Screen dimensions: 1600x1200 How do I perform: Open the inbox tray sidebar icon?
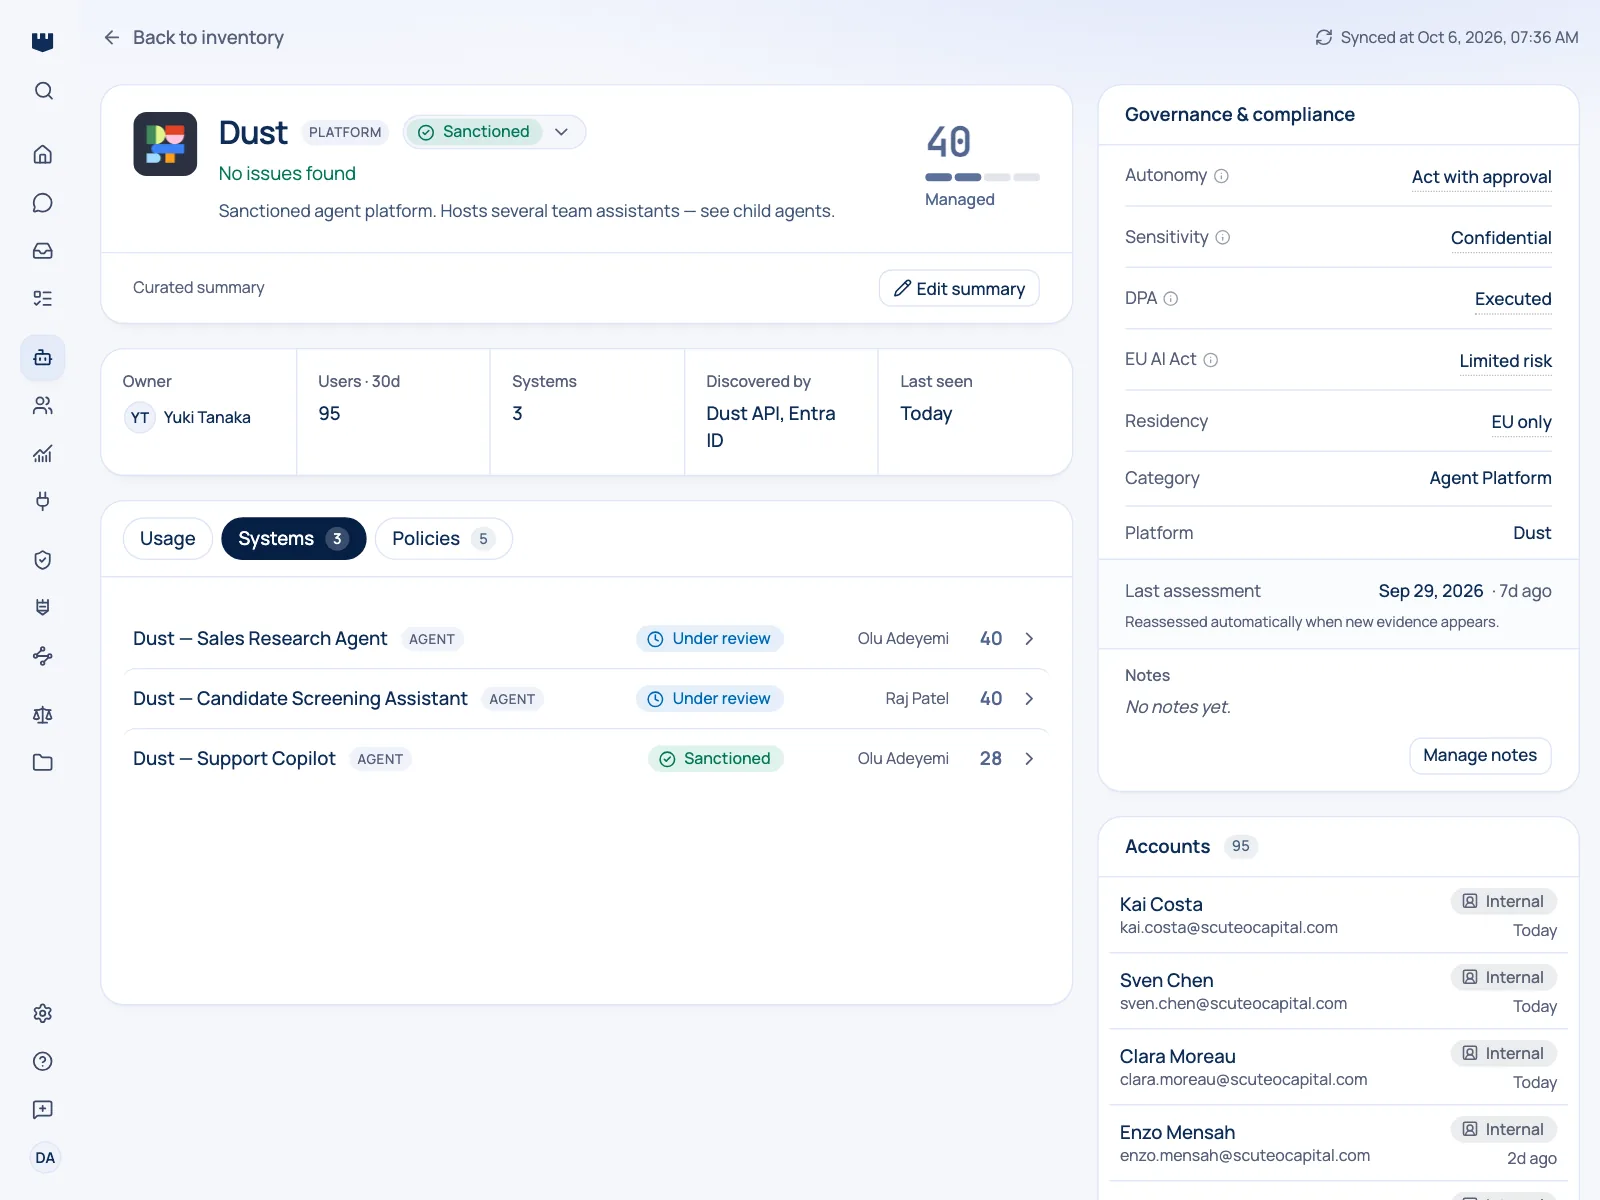(x=43, y=251)
